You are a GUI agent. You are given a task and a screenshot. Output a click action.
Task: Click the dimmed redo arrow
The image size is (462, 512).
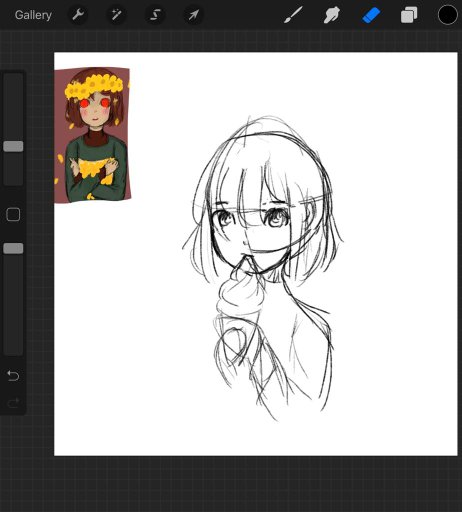coord(13,403)
